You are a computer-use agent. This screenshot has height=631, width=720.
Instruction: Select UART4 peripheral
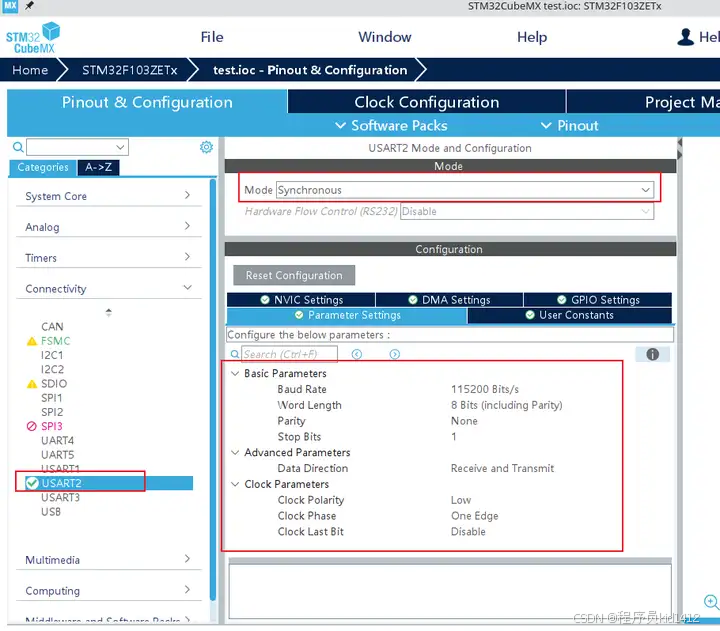tap(57, 440)
